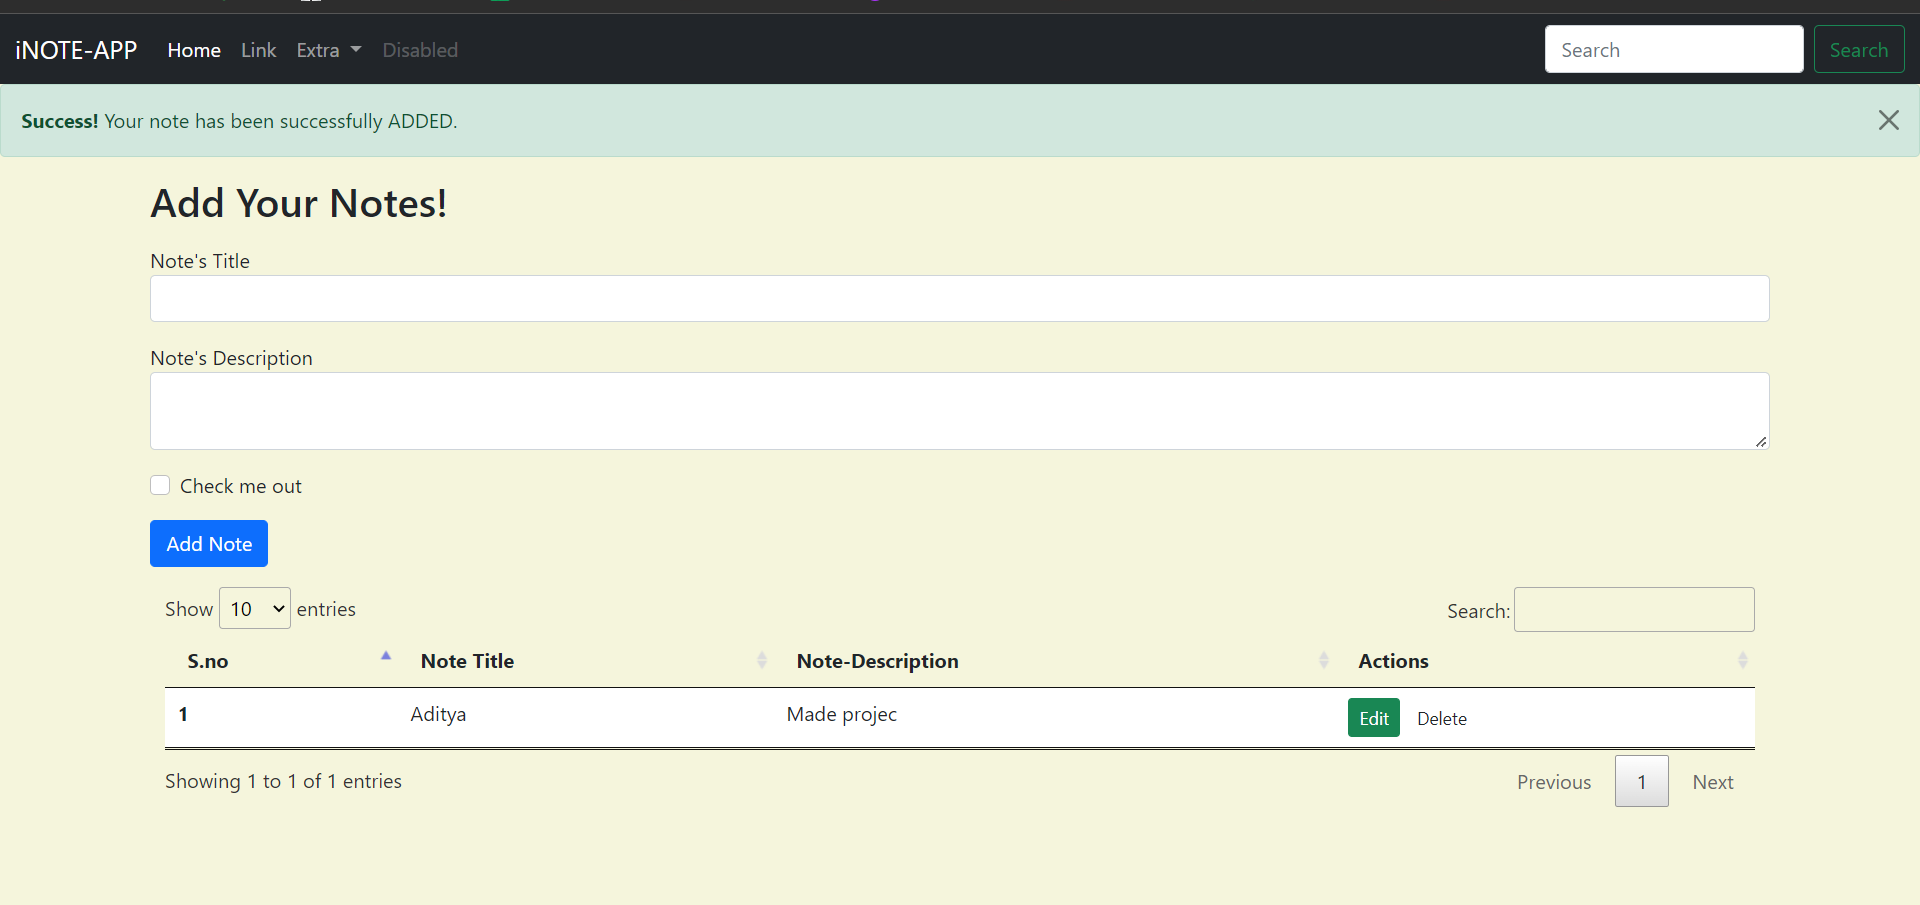Click the 'Success!' alert message text
1920x905 pixels.
point(239,121)
